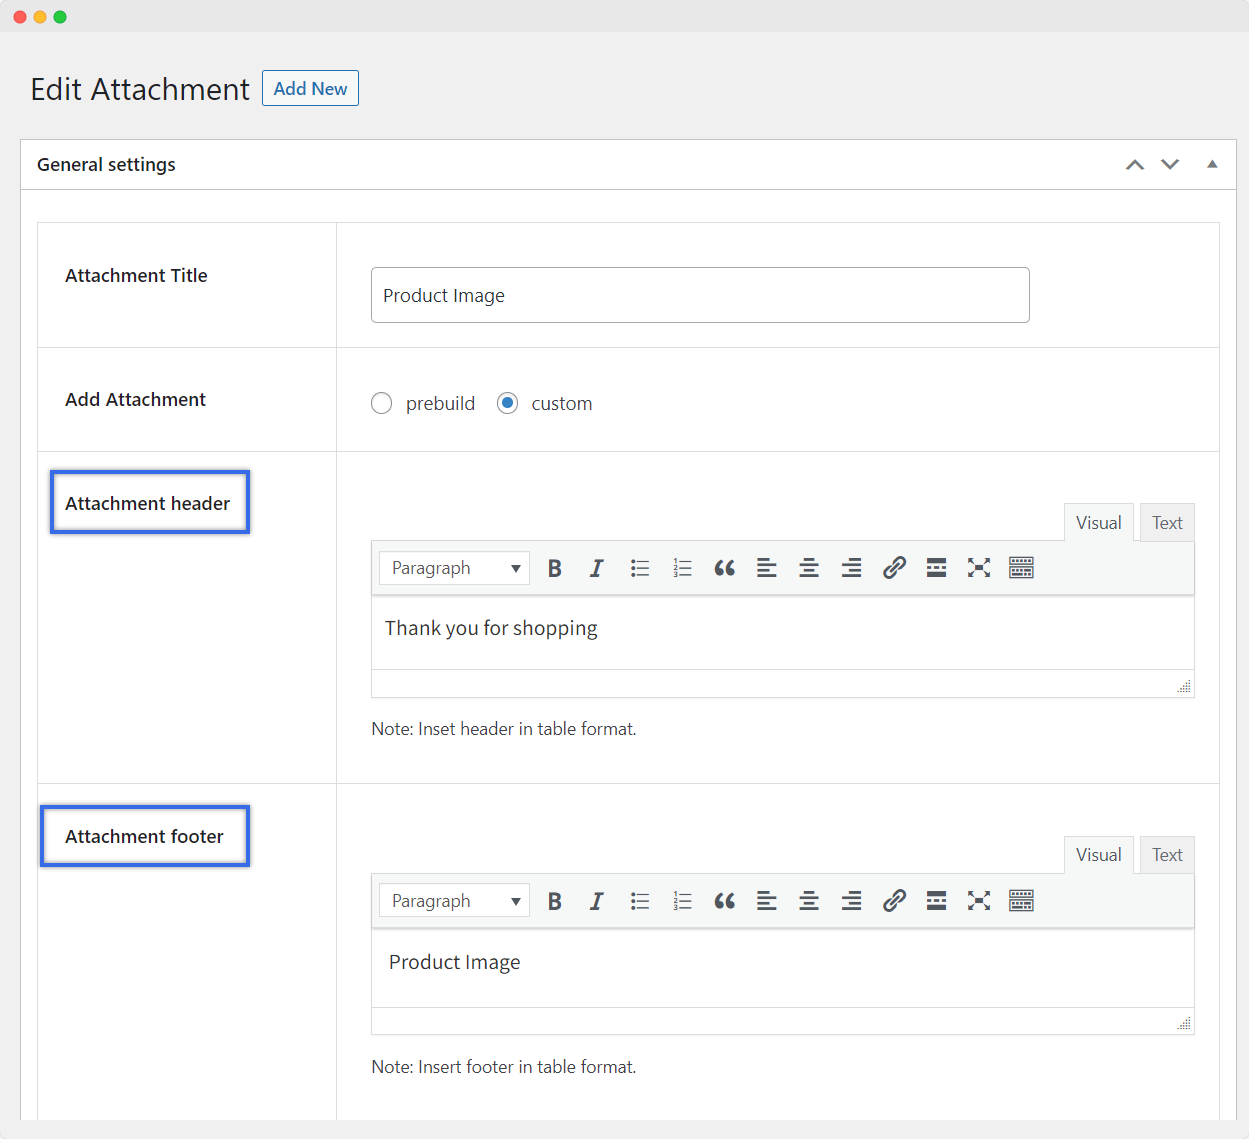1249x1139 pixels.
Task: Click Bold icon in header editor toolbar
Action: pos(554,568)
